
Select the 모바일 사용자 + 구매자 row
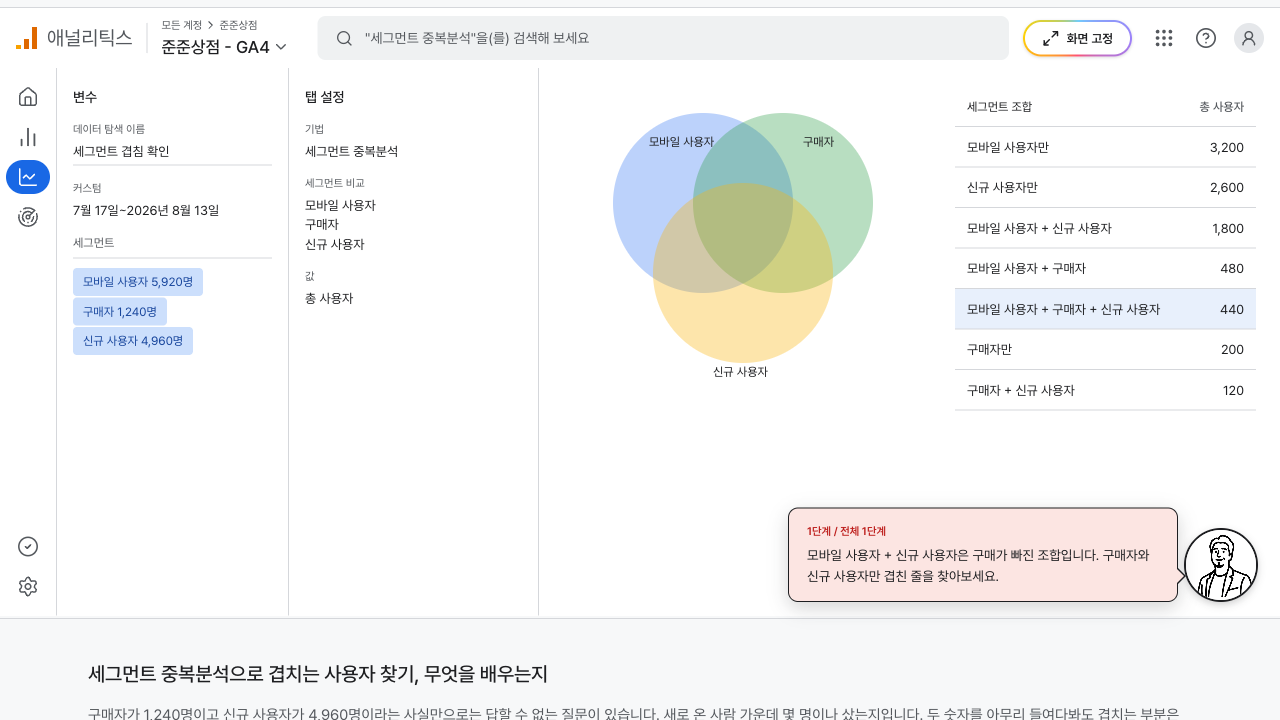coord(1105,269)
